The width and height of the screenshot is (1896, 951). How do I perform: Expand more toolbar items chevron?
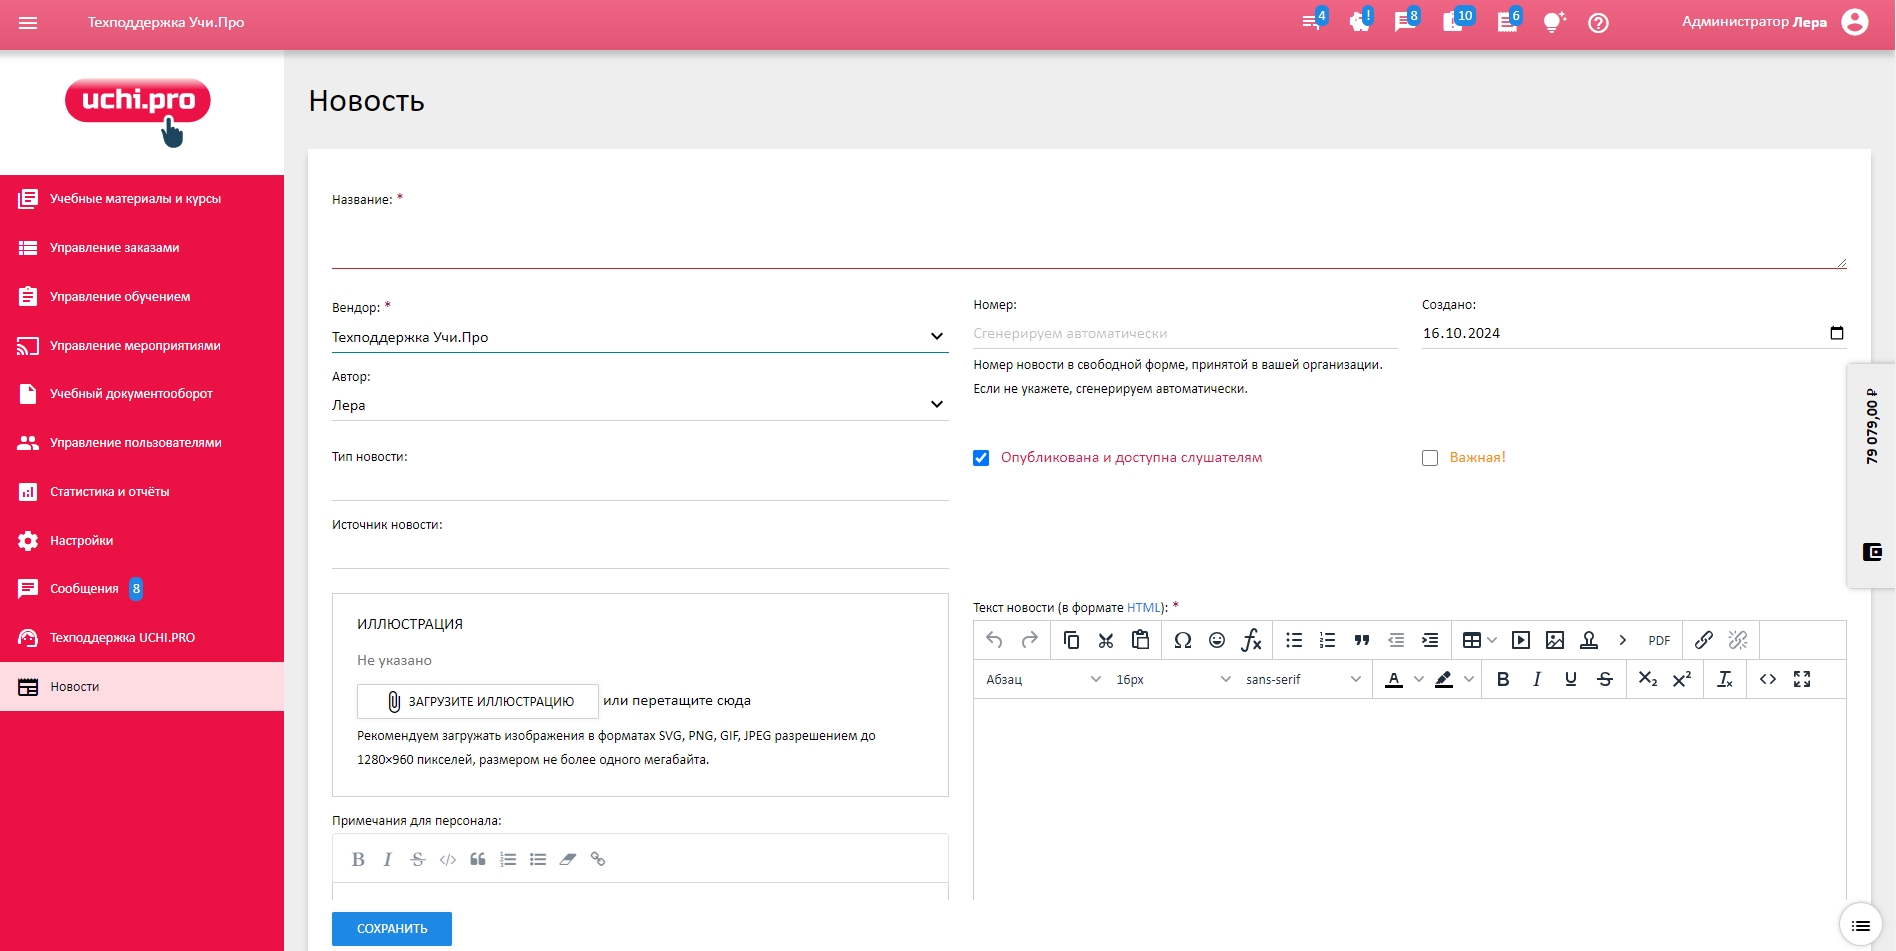[1623, 640]
